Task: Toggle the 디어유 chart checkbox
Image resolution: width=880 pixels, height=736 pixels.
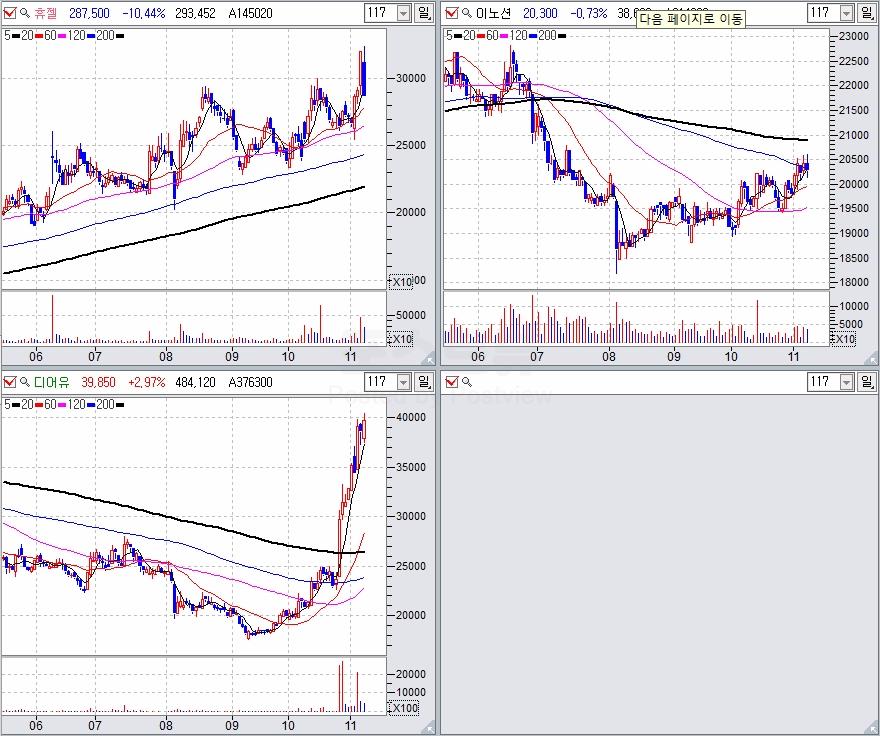Action: click(x=10, y=382)
